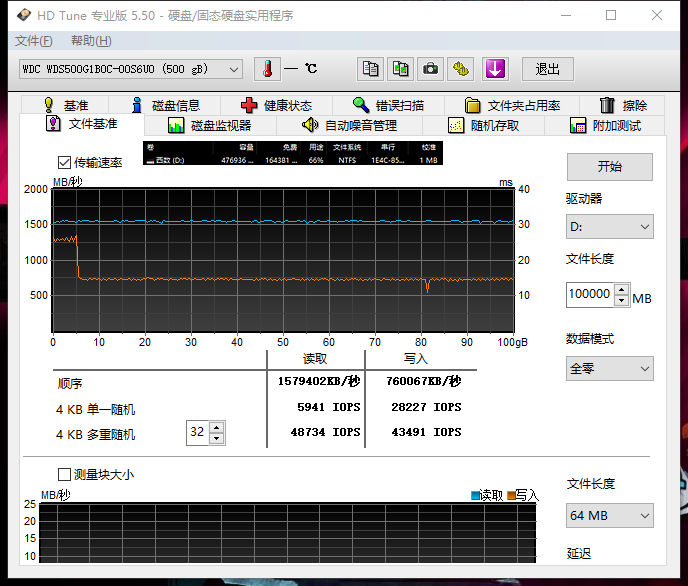Open the 磁盘信息 tab
688x586 pixels.
pyautogui.click(x=165, y=105)
